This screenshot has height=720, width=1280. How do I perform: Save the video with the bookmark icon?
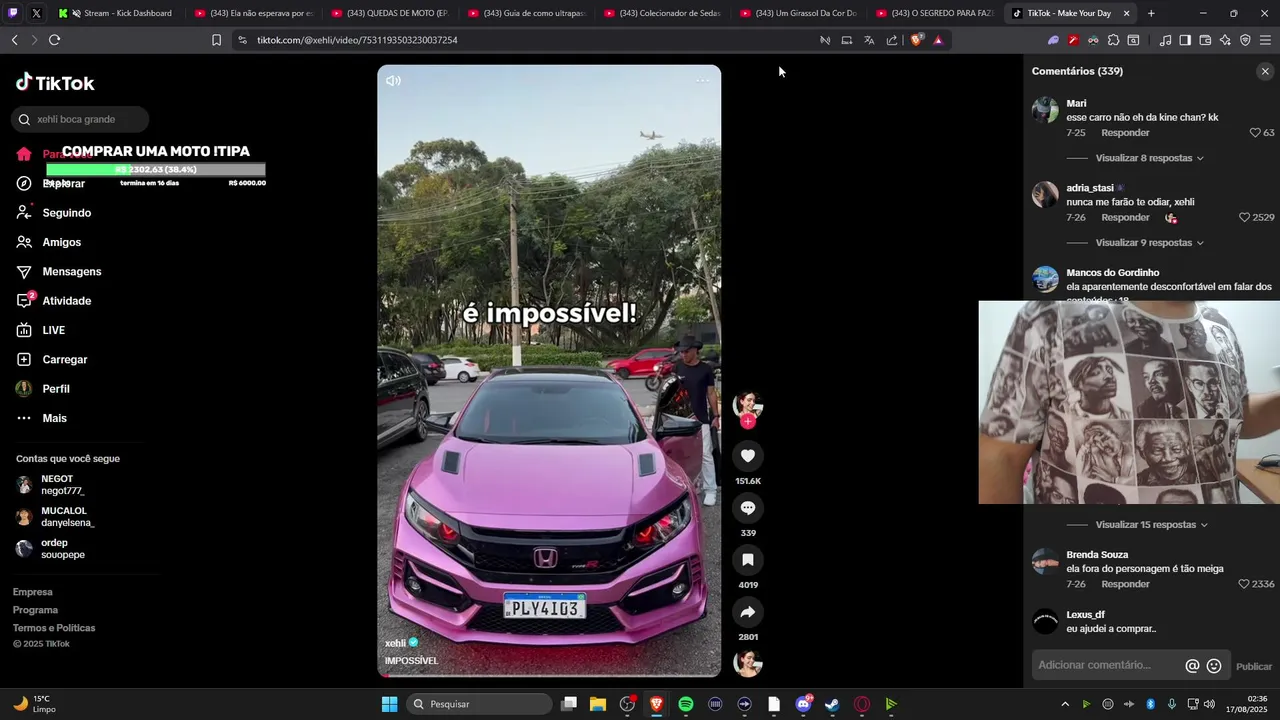[x=747, y=560]
